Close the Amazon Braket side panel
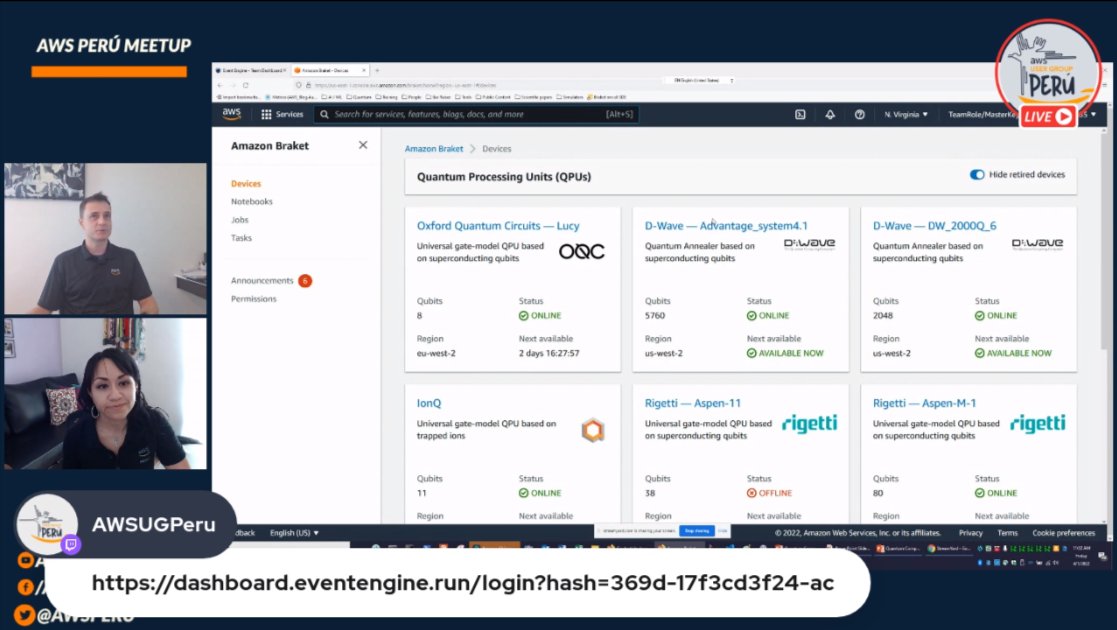This screenshot has height=630, width=1117. click(x=363, y=145)
